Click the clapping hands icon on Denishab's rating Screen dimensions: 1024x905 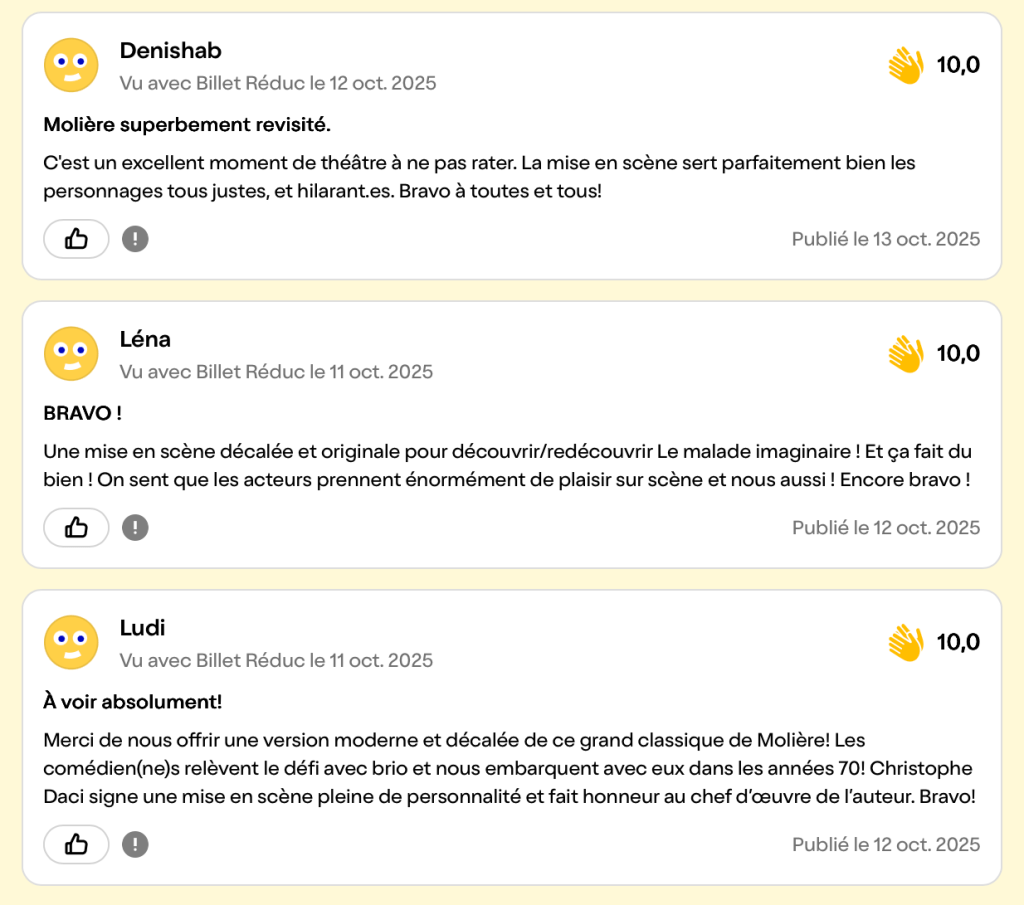click(x=905, y=66)
